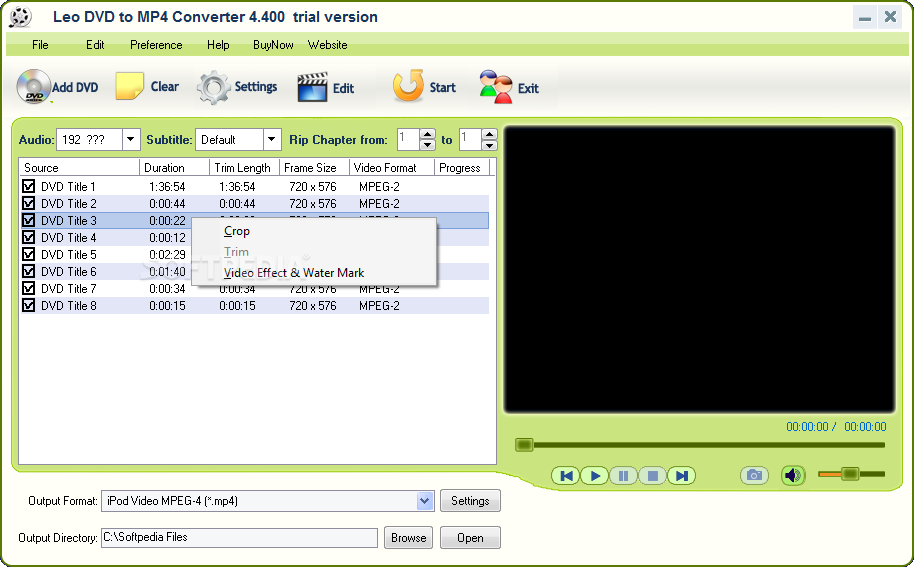Click the Browse button
The width and height of the screenshot is (914, 567).
[408, 537]
